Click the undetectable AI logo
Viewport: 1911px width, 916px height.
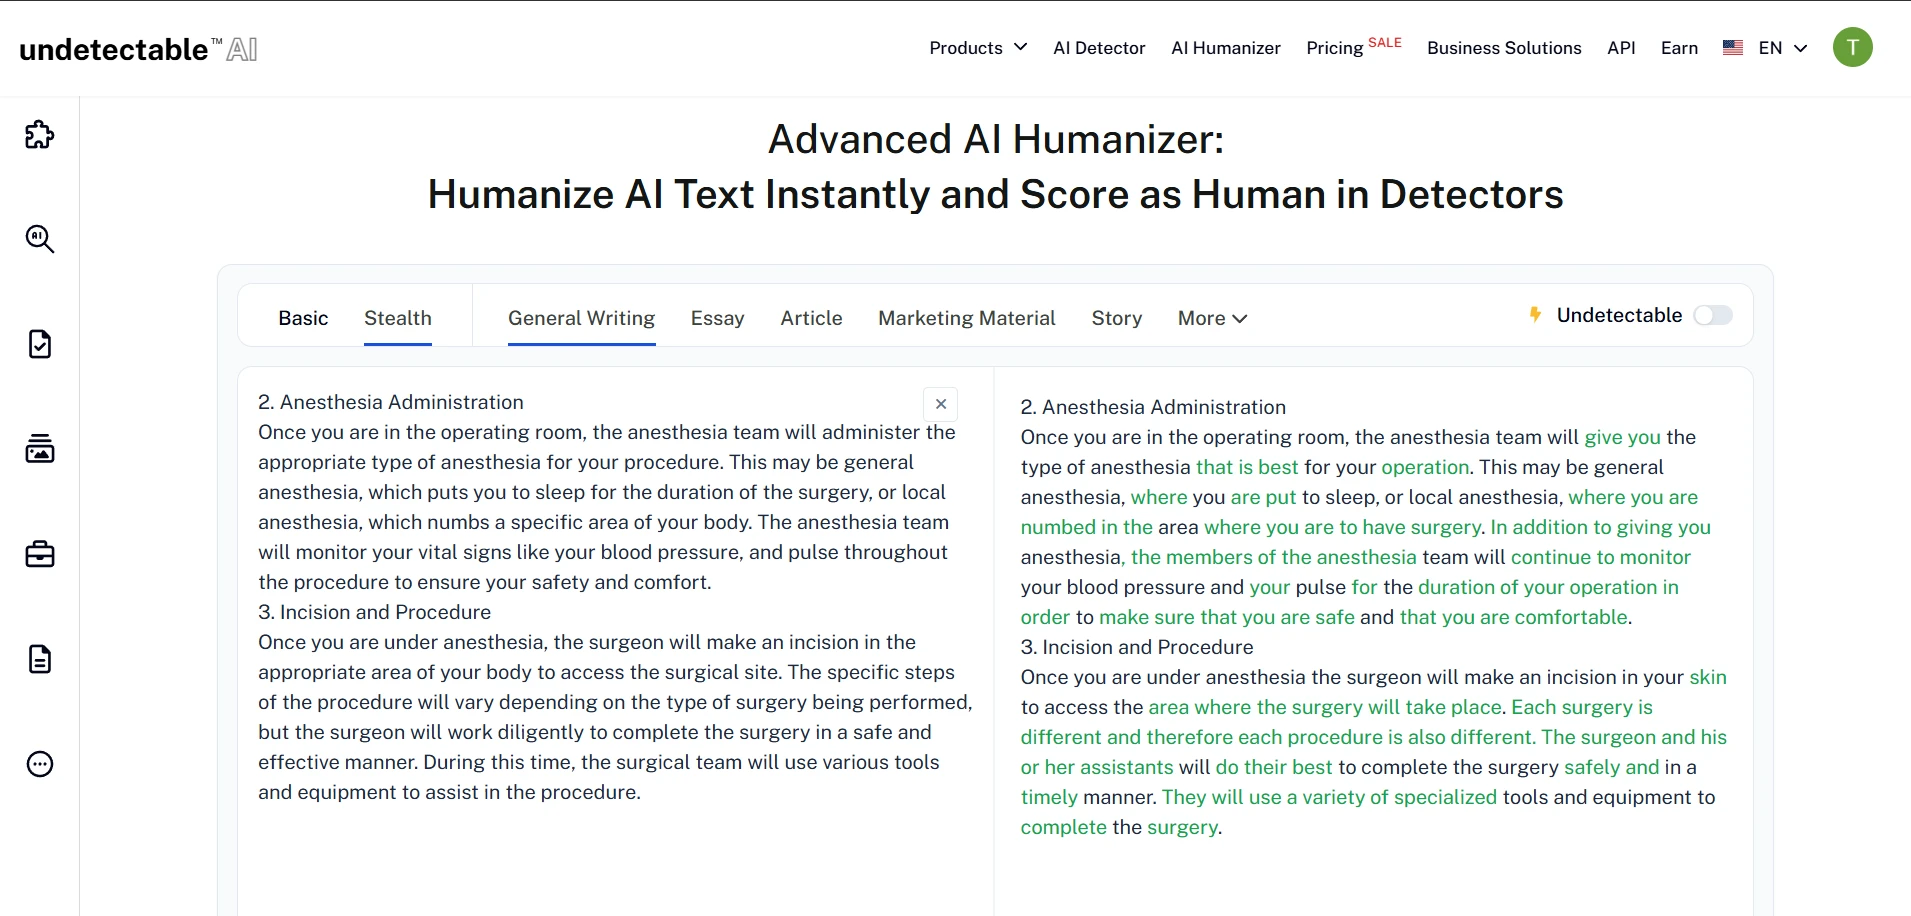pyautogui.click(x=139, y=49)
